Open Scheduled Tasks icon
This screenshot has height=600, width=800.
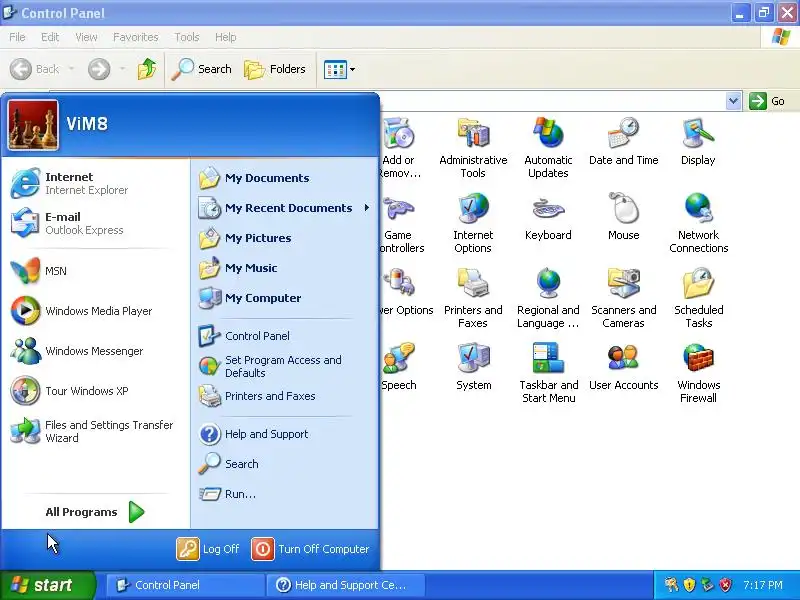(x=698, y=298)
